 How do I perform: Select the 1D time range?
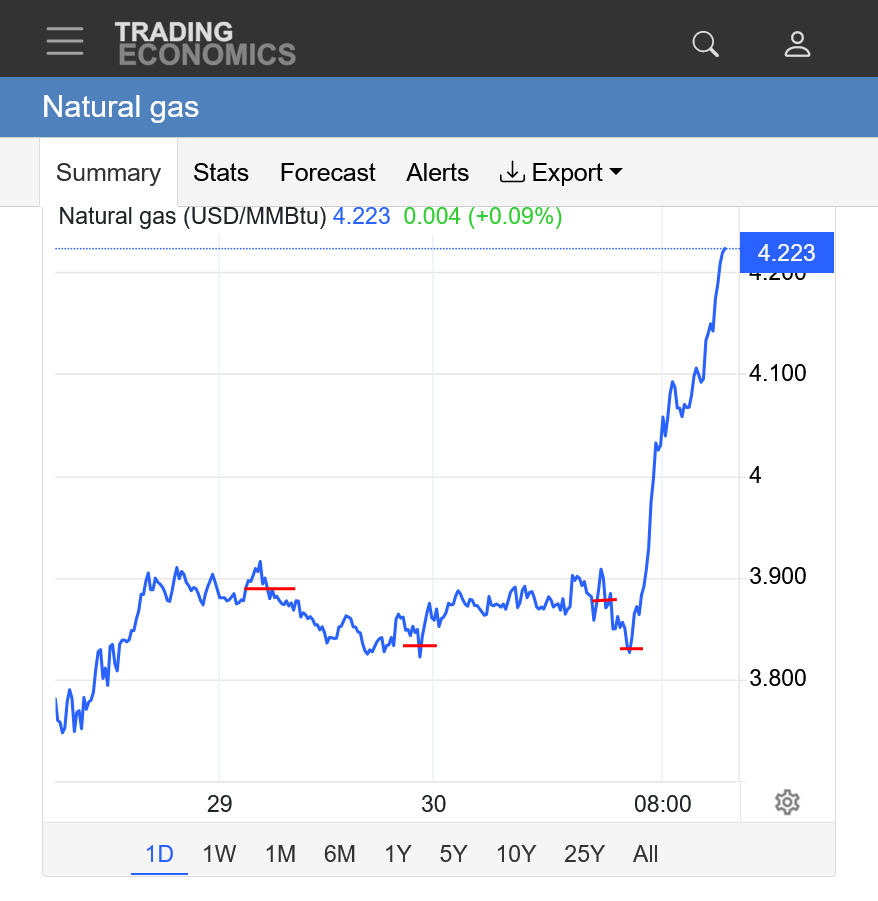pyautogui.click(x=159, y=854)
